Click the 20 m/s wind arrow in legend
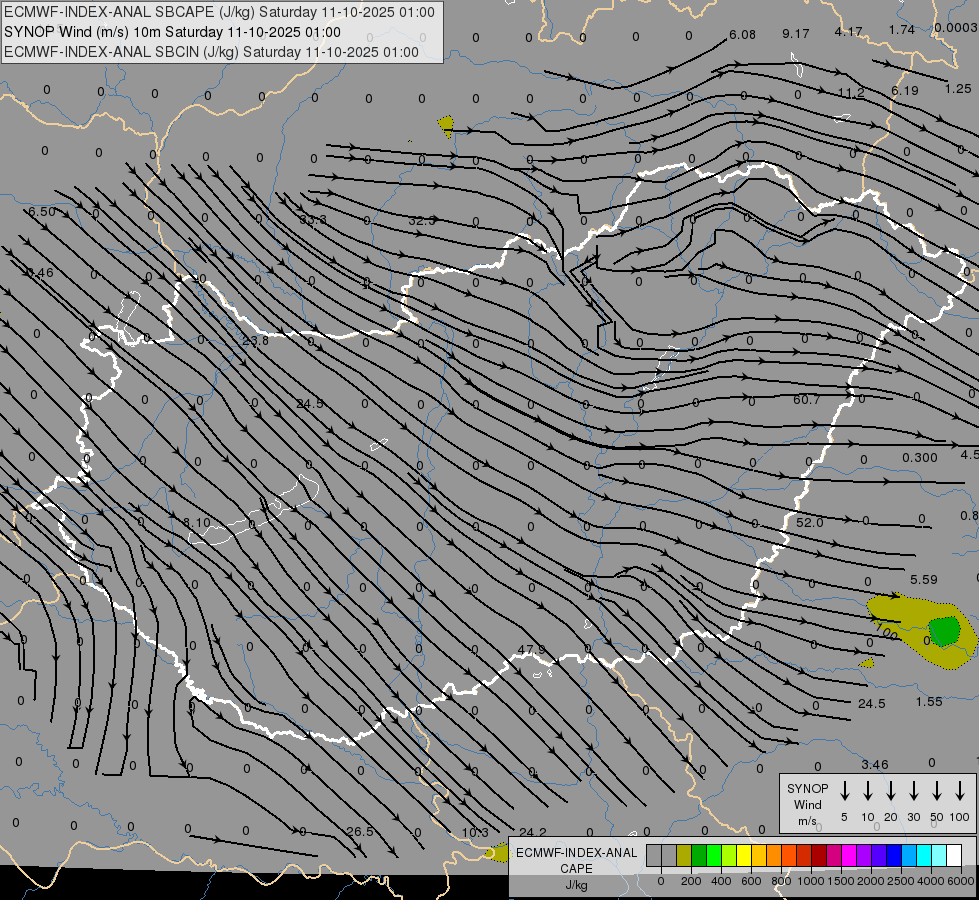The width and height of the screenshot is (979, 900). point(891,791)
